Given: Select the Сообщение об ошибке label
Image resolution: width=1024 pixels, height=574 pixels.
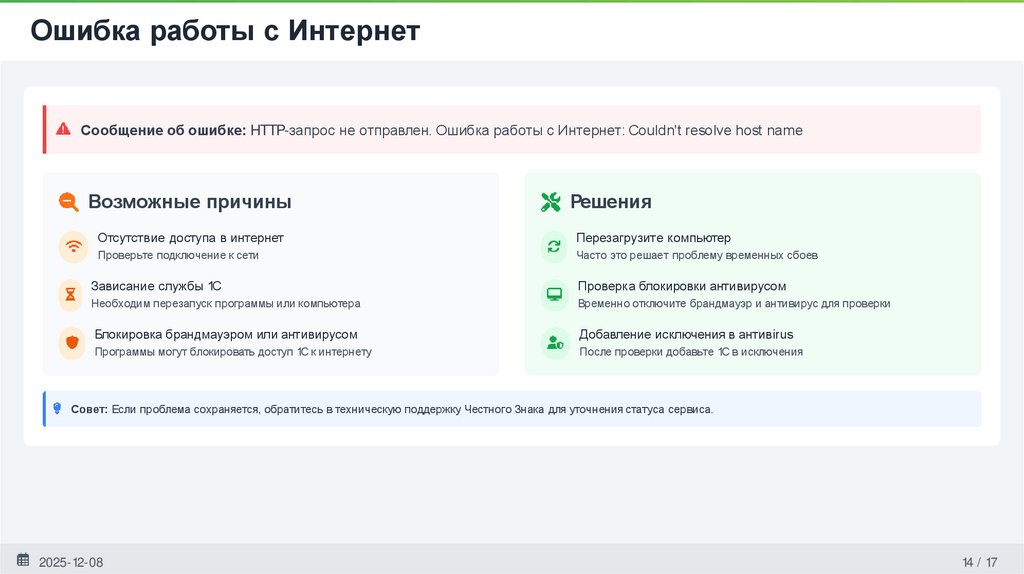Looking at the screenshot, I should [163, 130].
